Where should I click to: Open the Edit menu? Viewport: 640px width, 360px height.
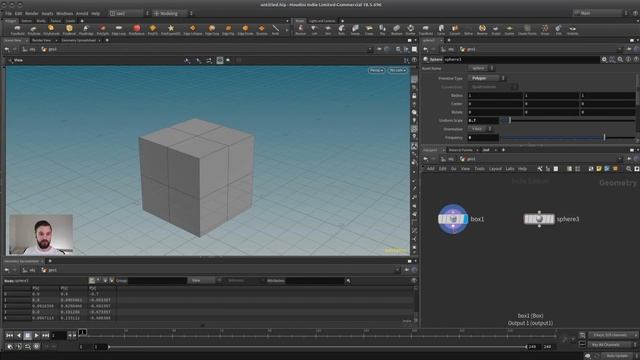tap(18, 13)
